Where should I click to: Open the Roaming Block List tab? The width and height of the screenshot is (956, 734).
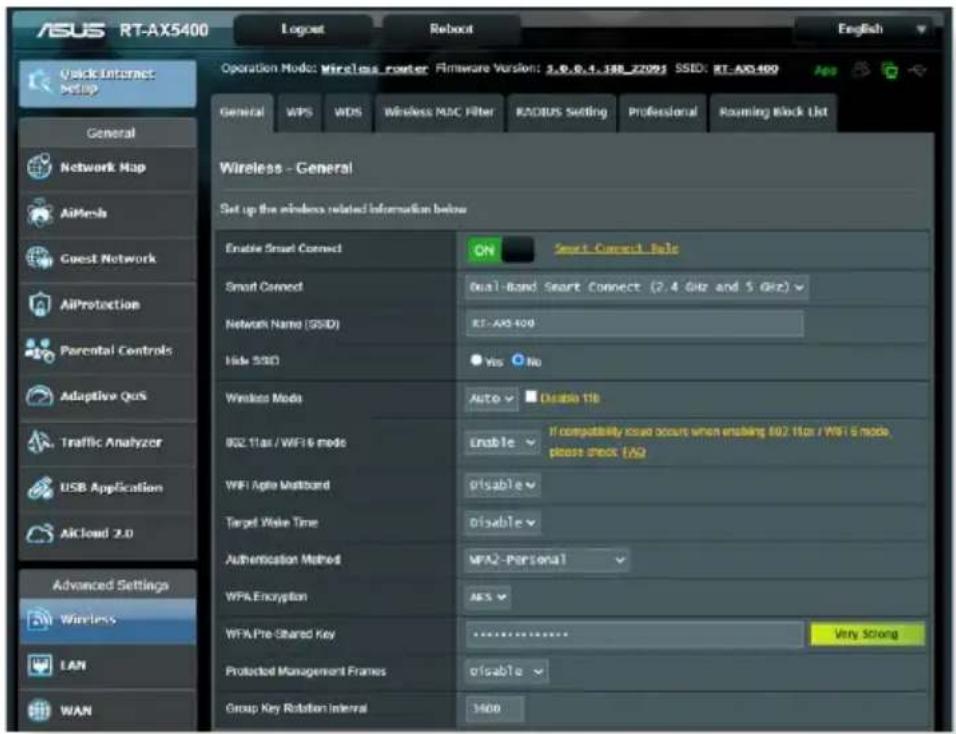coord(773,112)
